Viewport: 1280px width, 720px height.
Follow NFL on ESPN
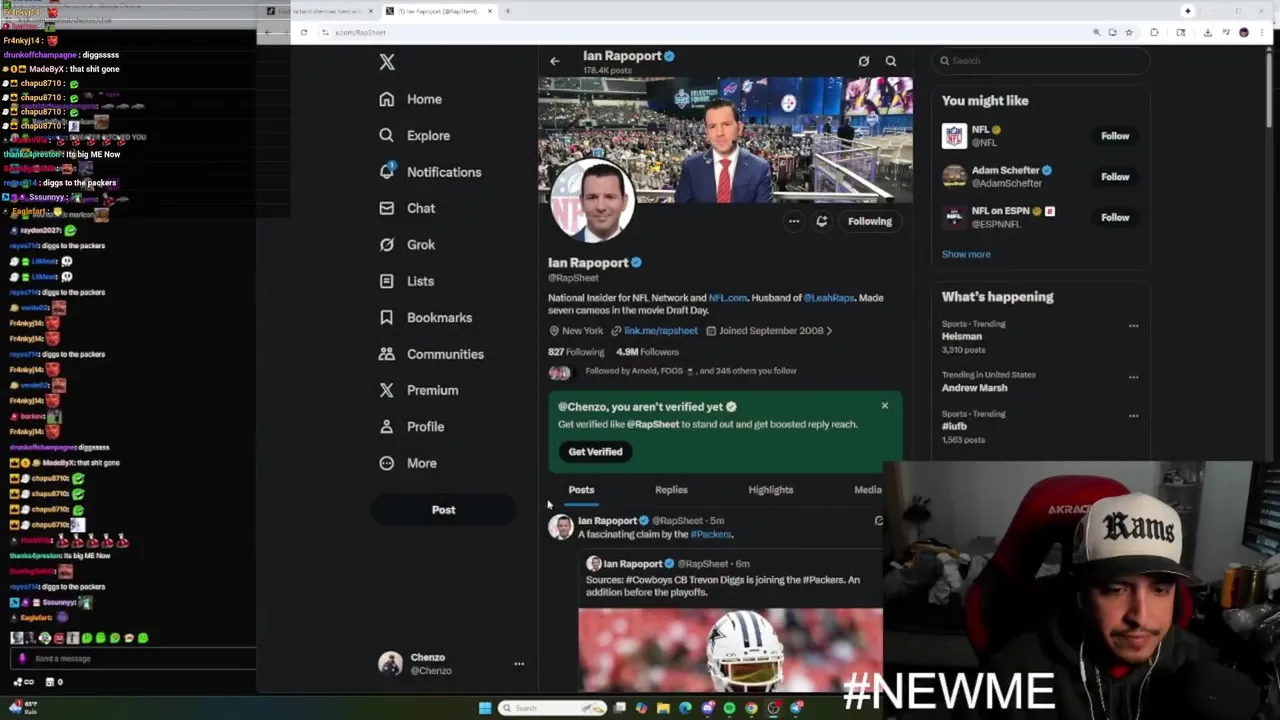click(x=1115, y=218)
